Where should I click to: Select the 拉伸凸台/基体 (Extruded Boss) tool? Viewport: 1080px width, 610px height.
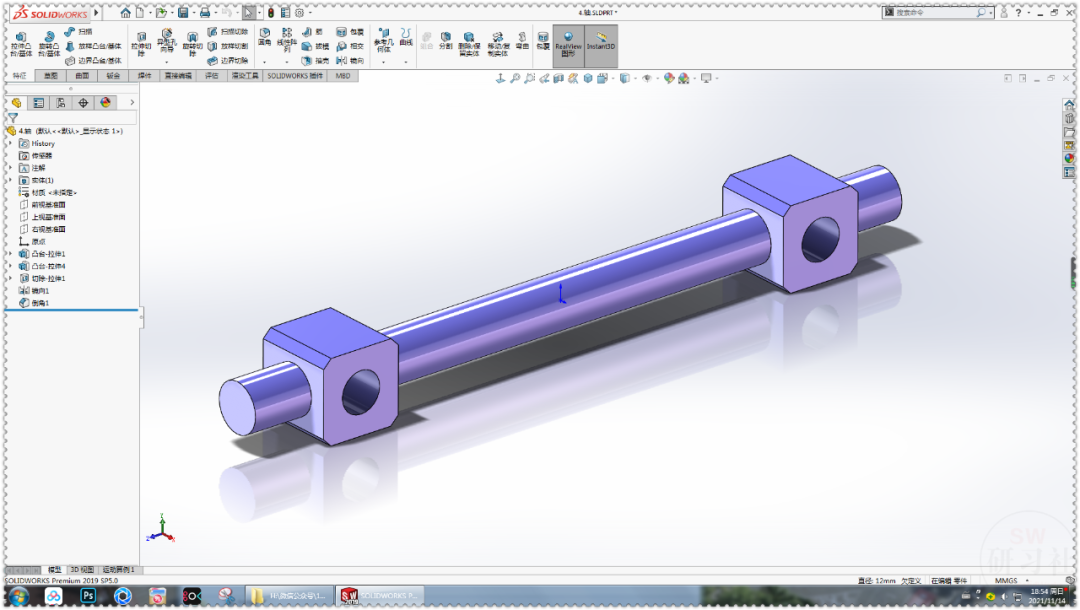pos(20,42)
